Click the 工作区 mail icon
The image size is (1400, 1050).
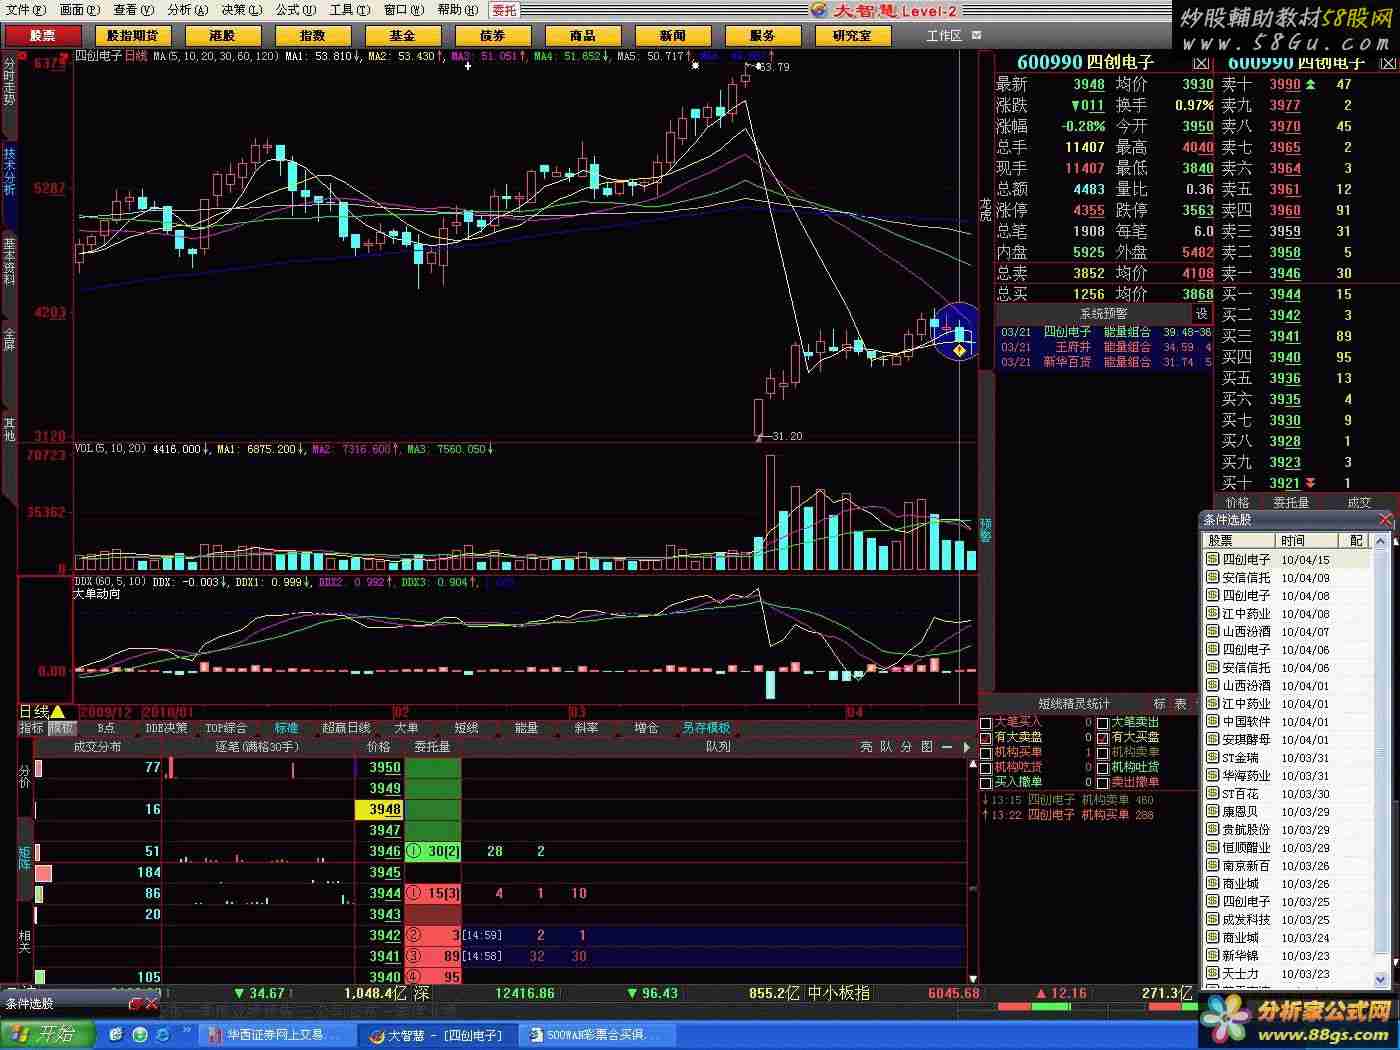[x=977, y=35]
